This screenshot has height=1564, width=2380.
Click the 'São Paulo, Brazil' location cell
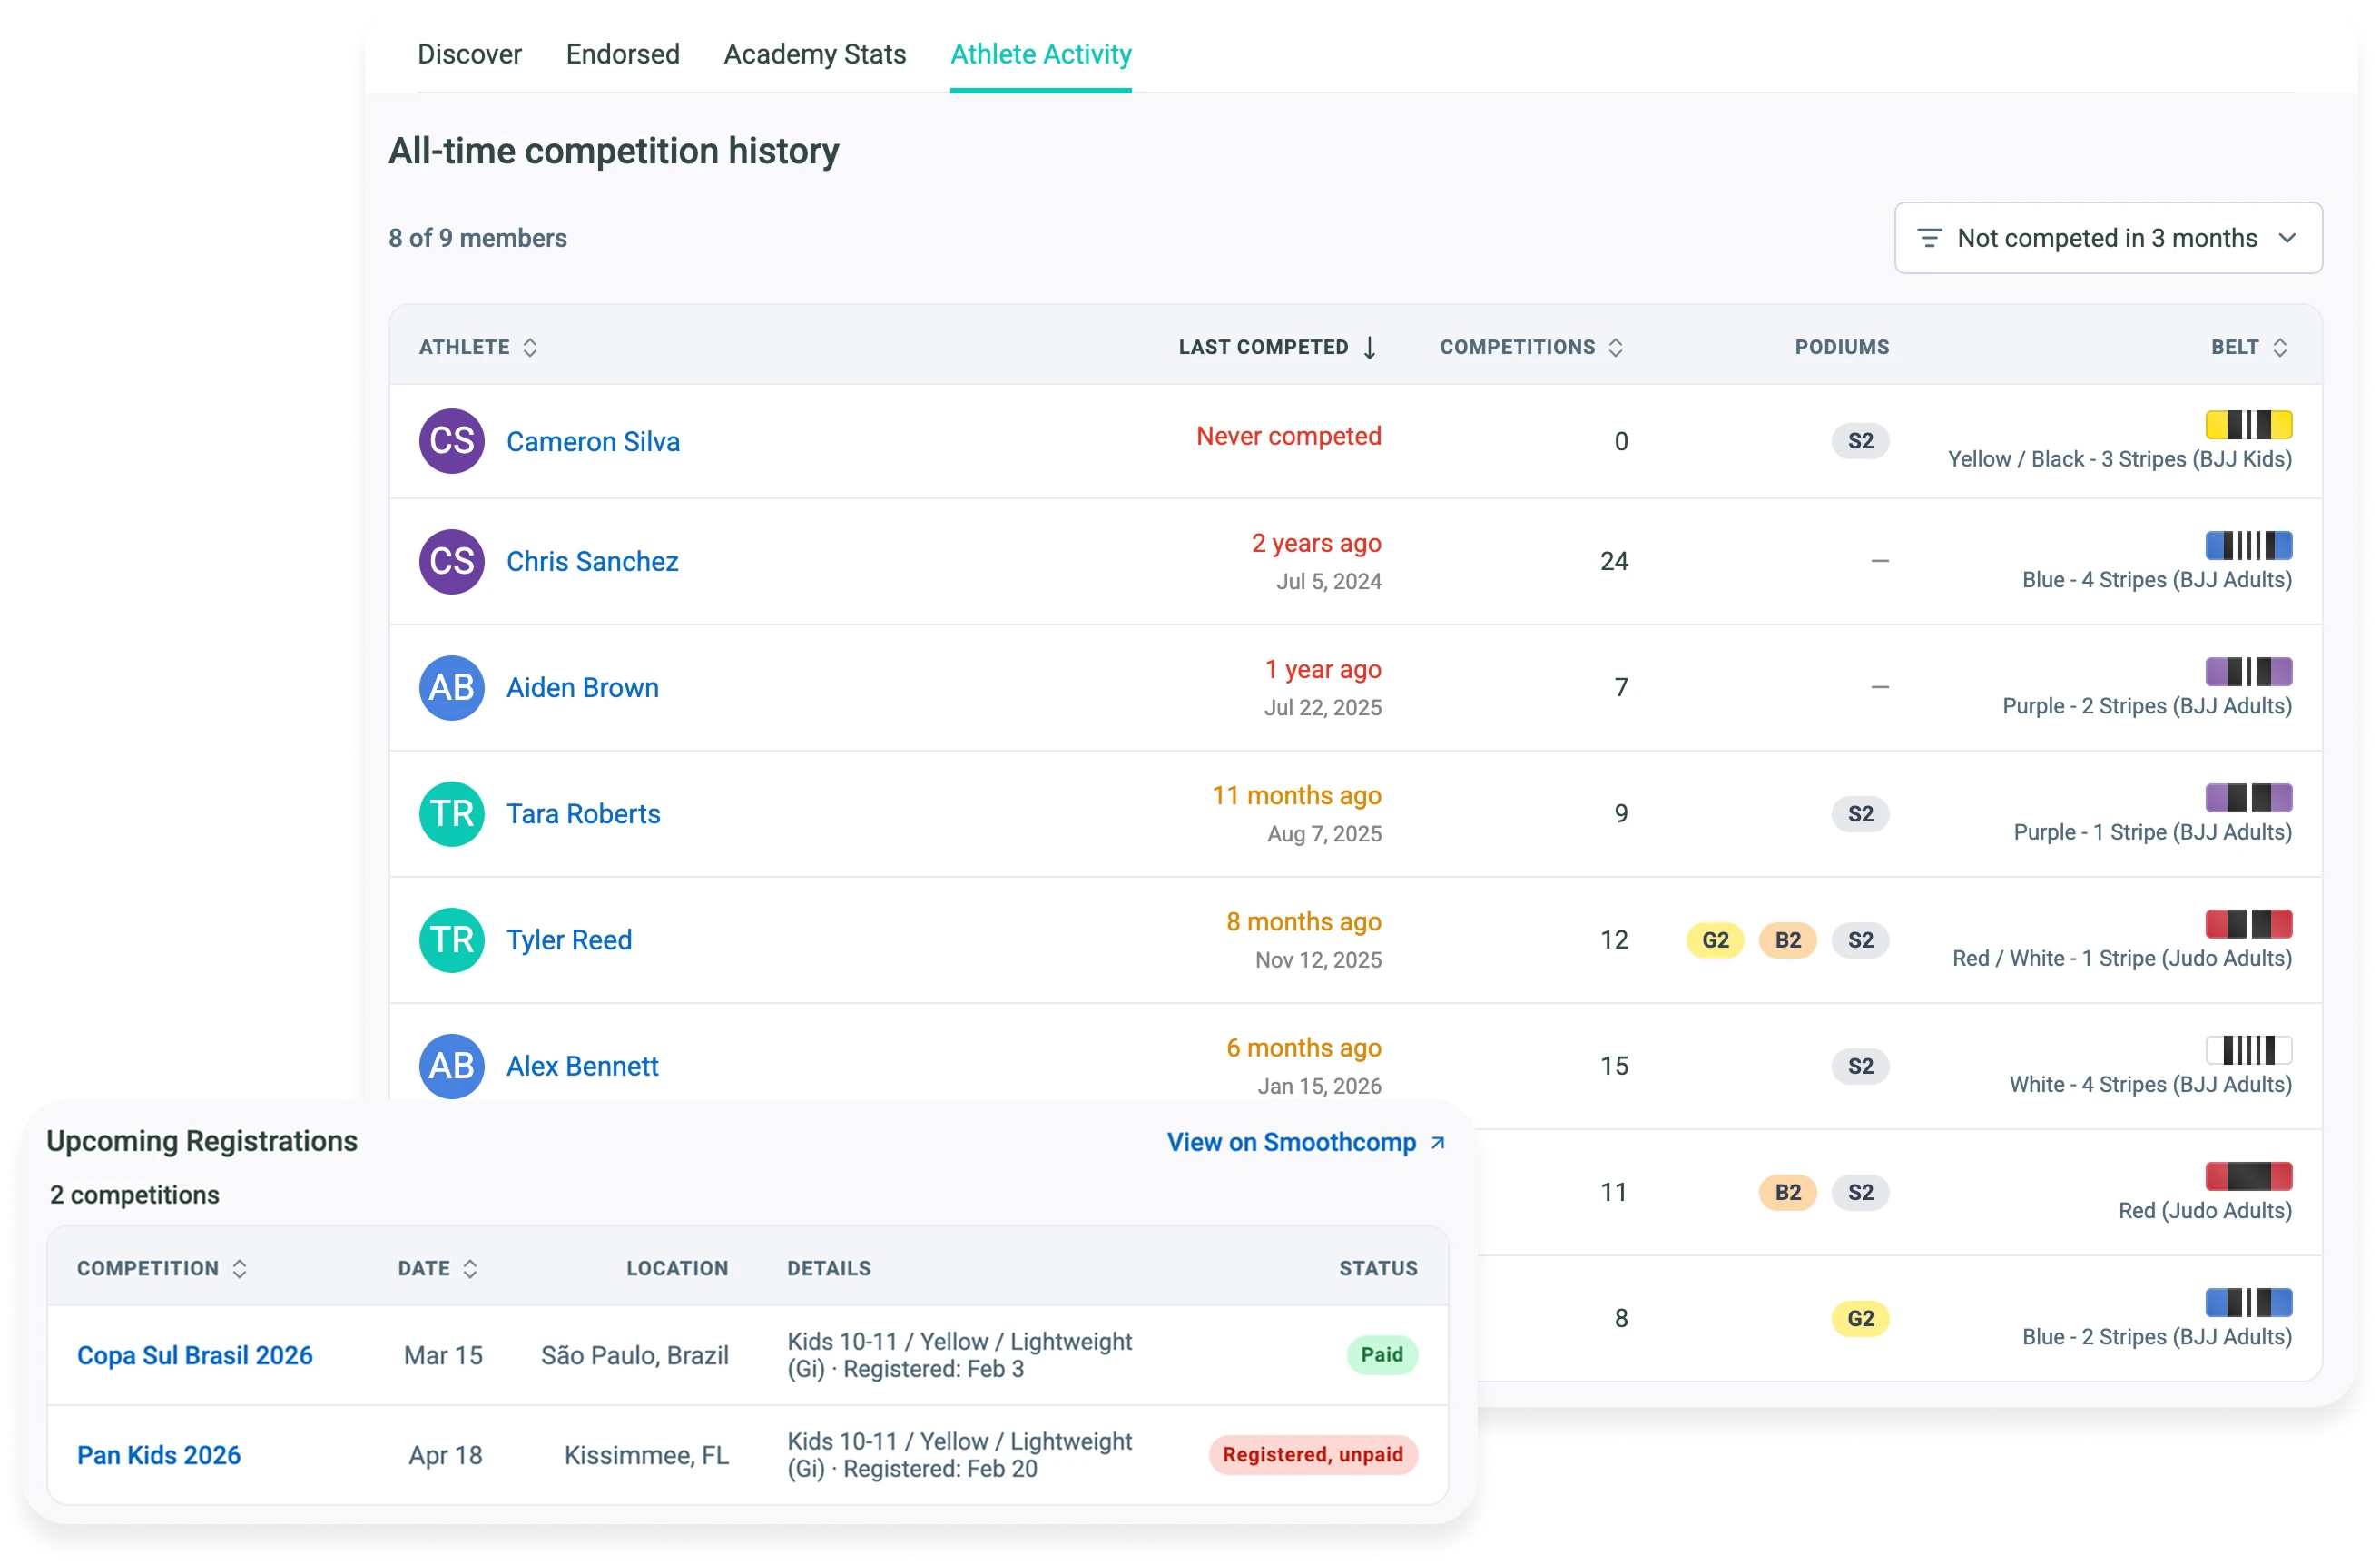(x=634, y=1354)
